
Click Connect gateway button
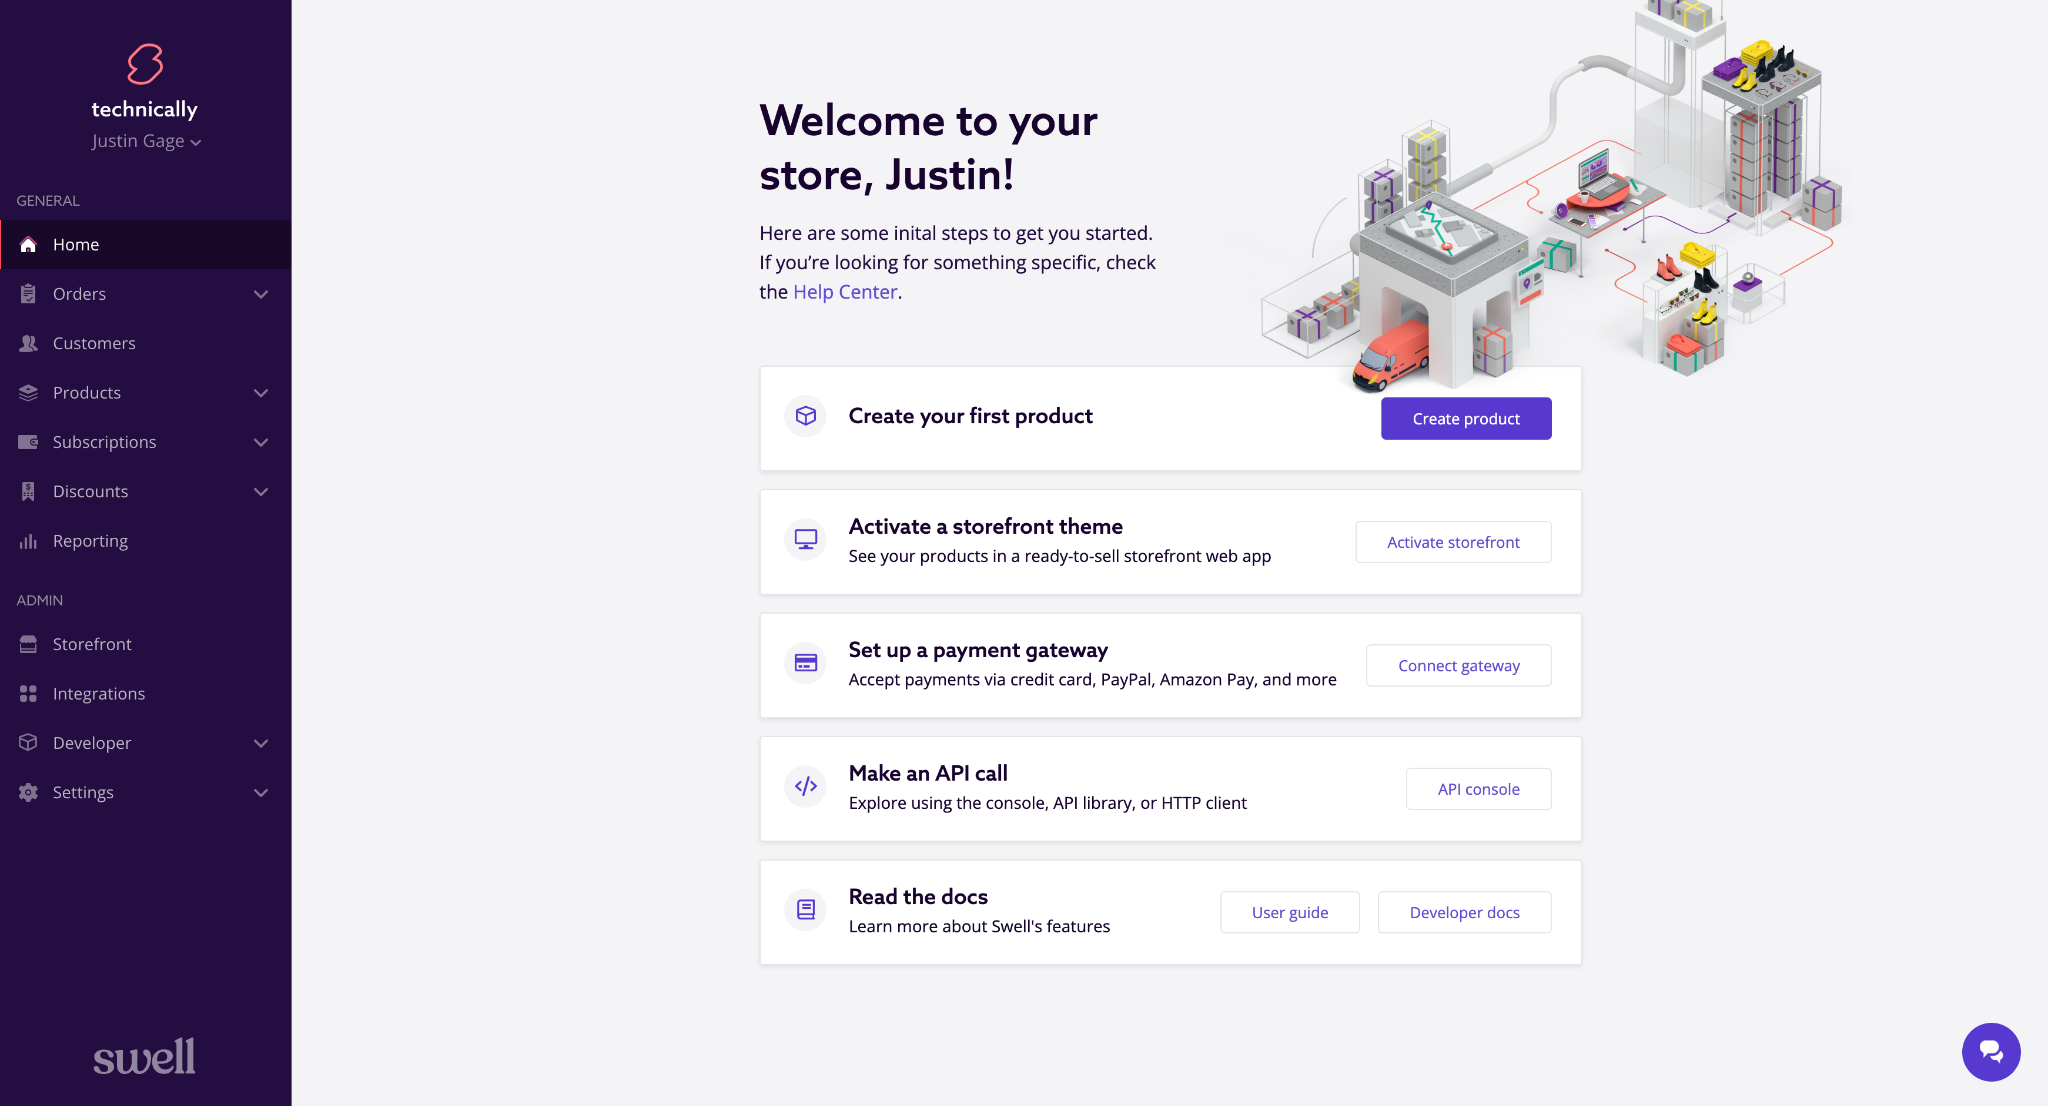coord(1458,665)
